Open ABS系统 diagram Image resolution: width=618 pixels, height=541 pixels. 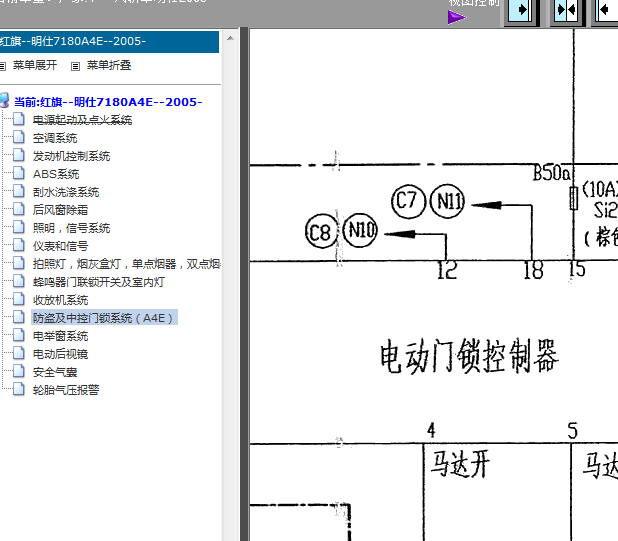tap(56, 174)
